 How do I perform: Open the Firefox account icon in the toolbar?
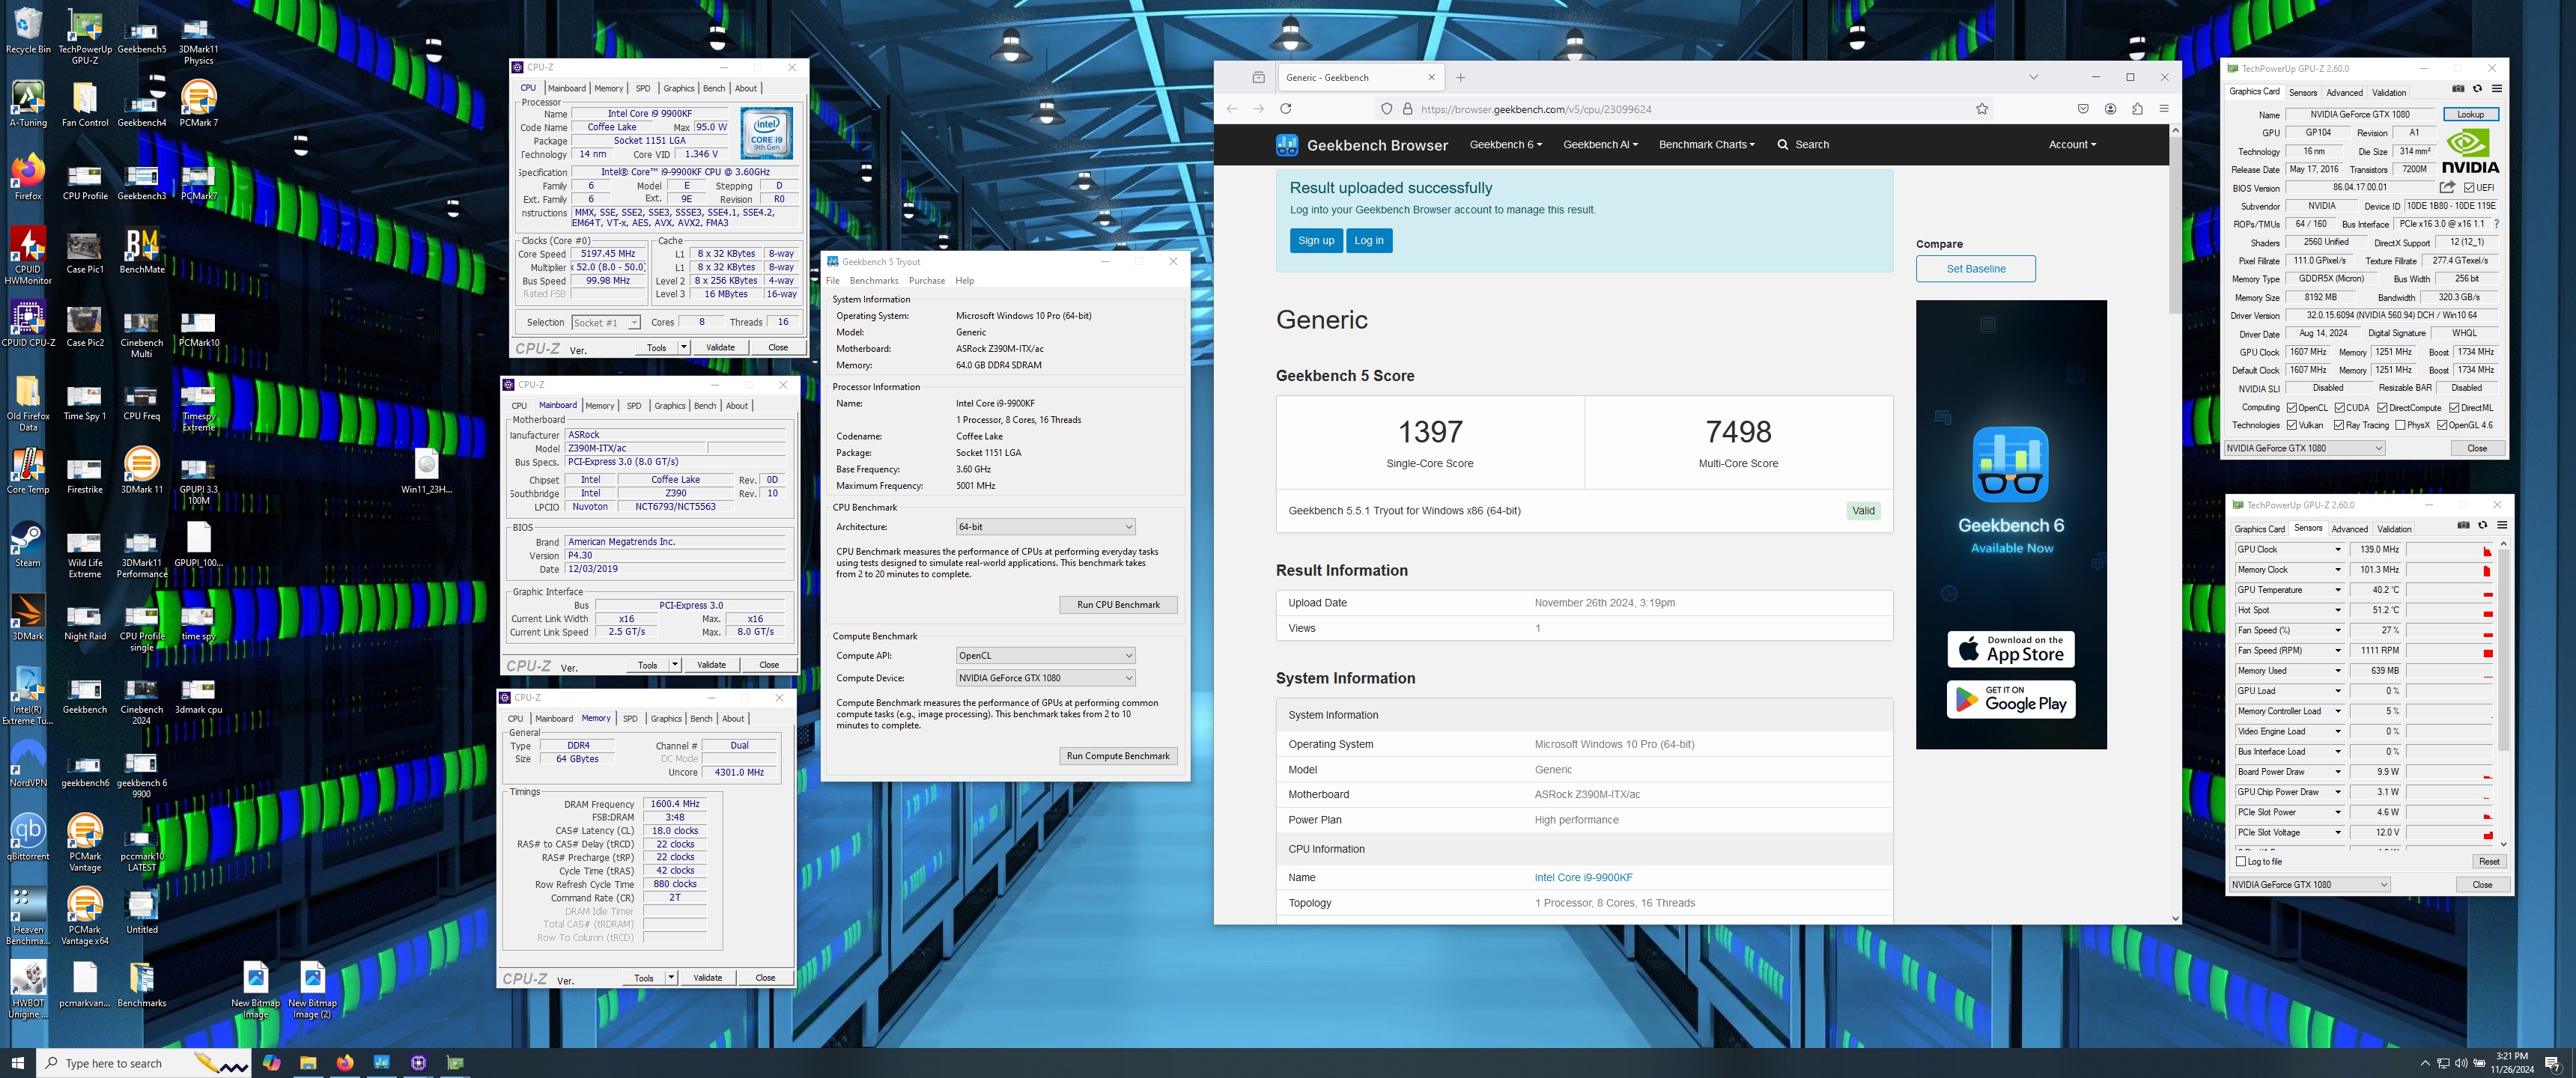[x=2110, y=109]
